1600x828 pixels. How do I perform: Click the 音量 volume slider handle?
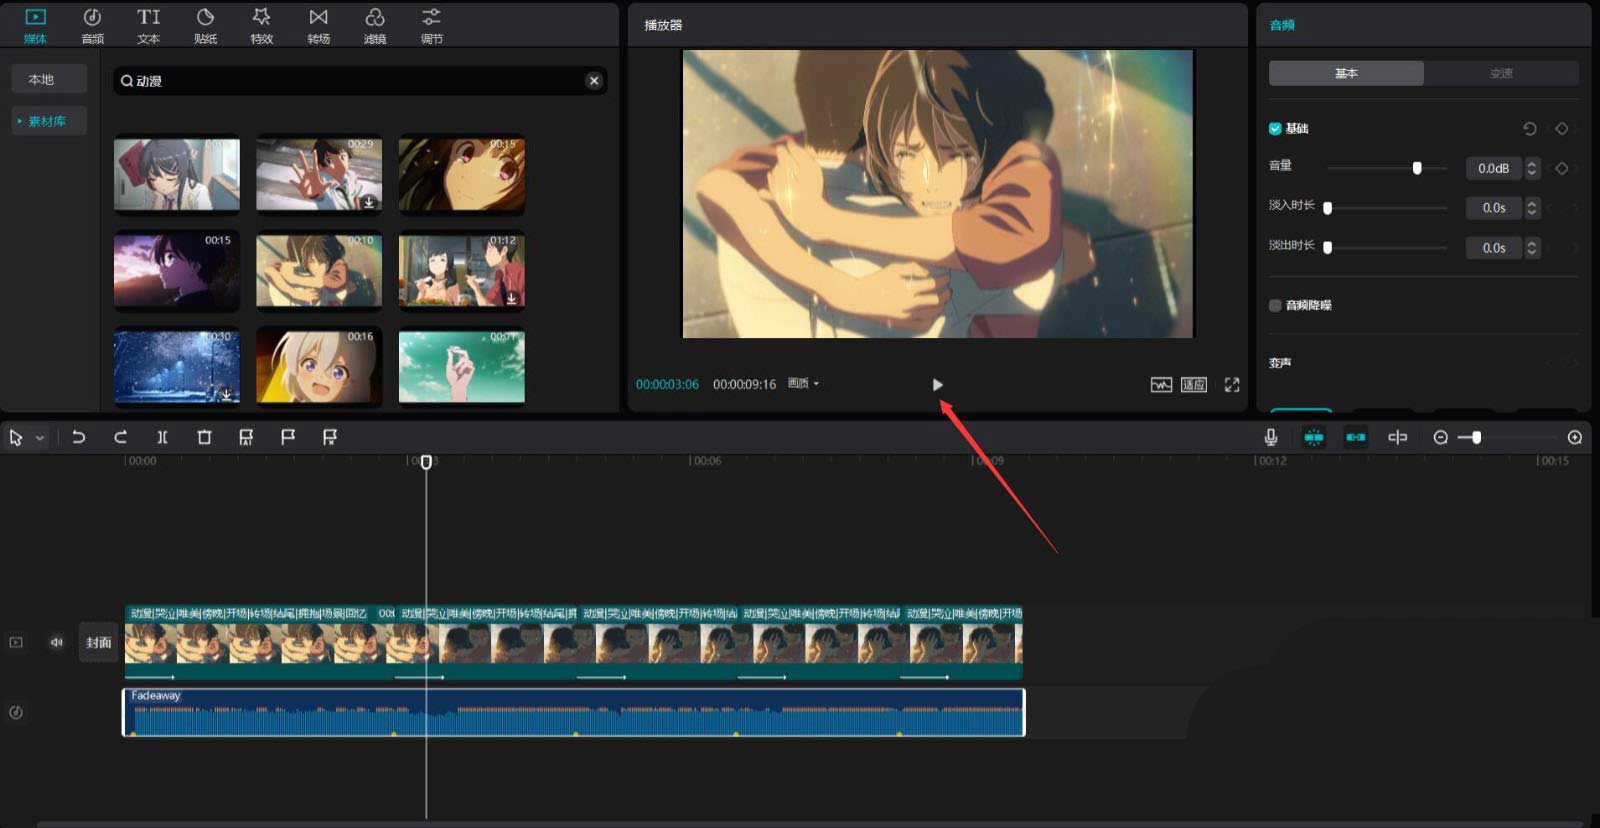(1417, 168)
